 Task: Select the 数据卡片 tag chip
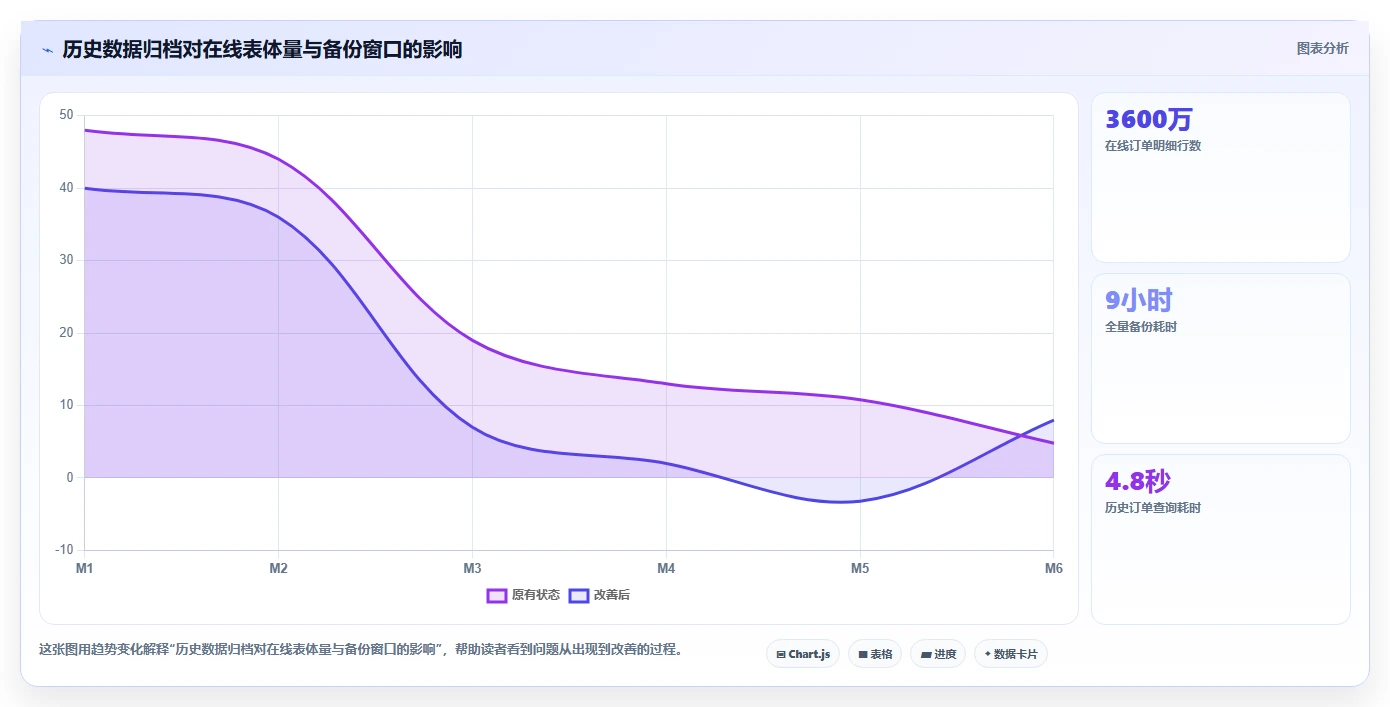pos(1011,654)
